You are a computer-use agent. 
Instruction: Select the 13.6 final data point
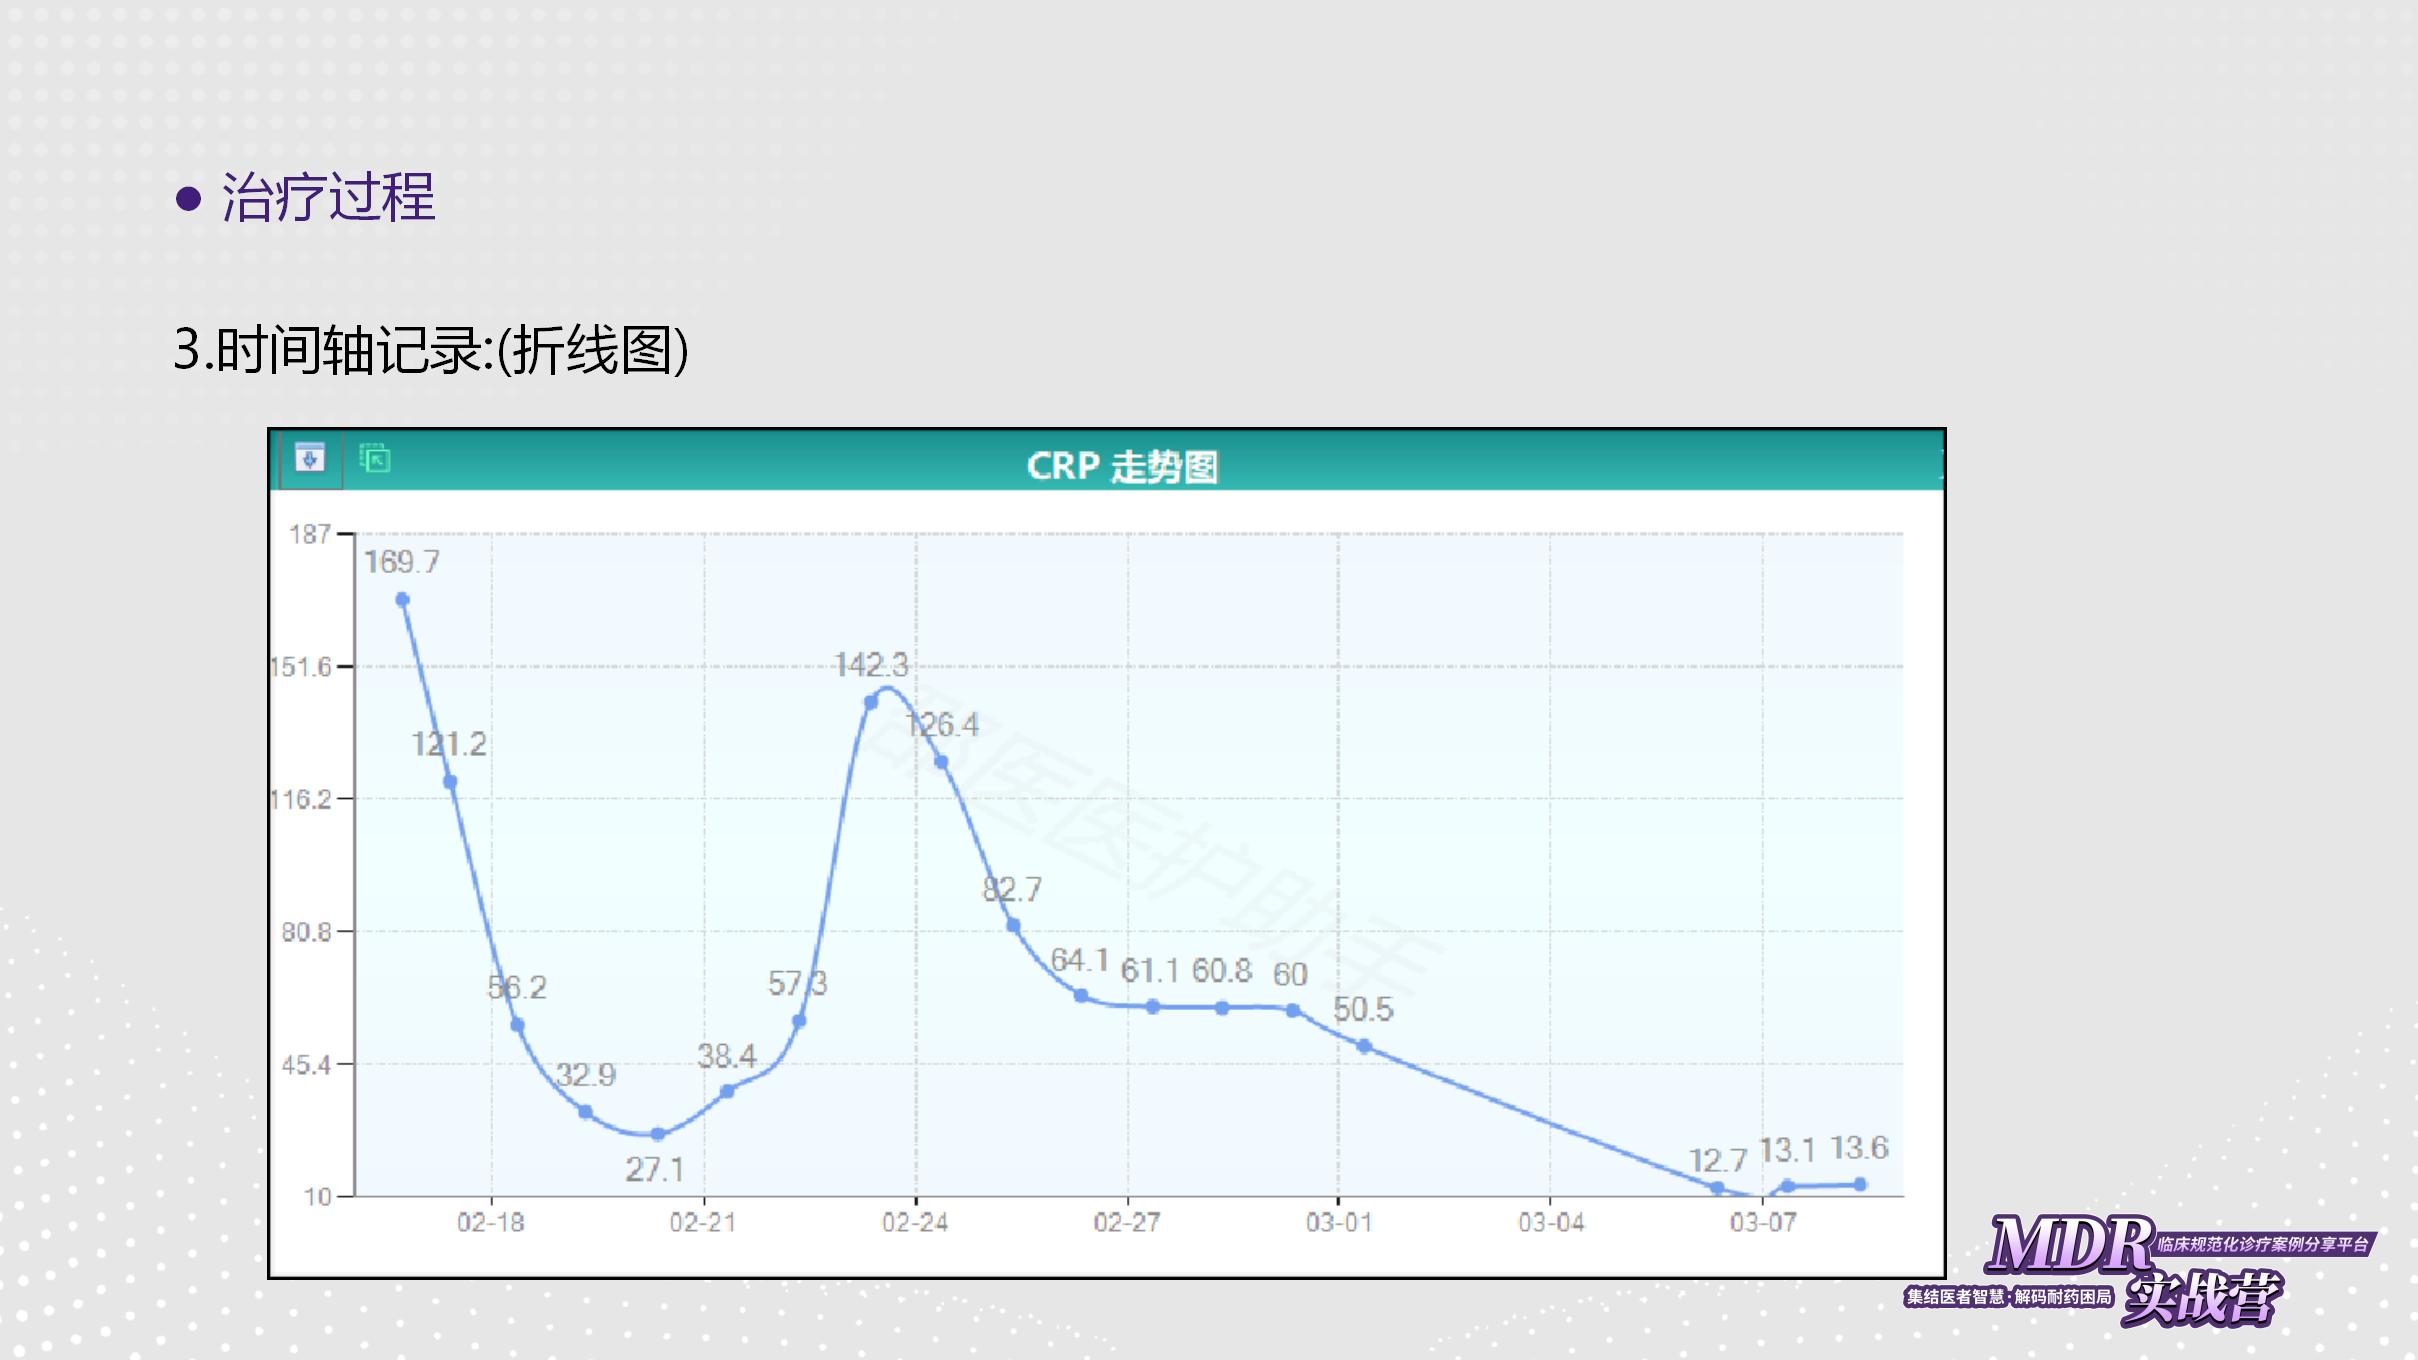click(1860, 1184)
